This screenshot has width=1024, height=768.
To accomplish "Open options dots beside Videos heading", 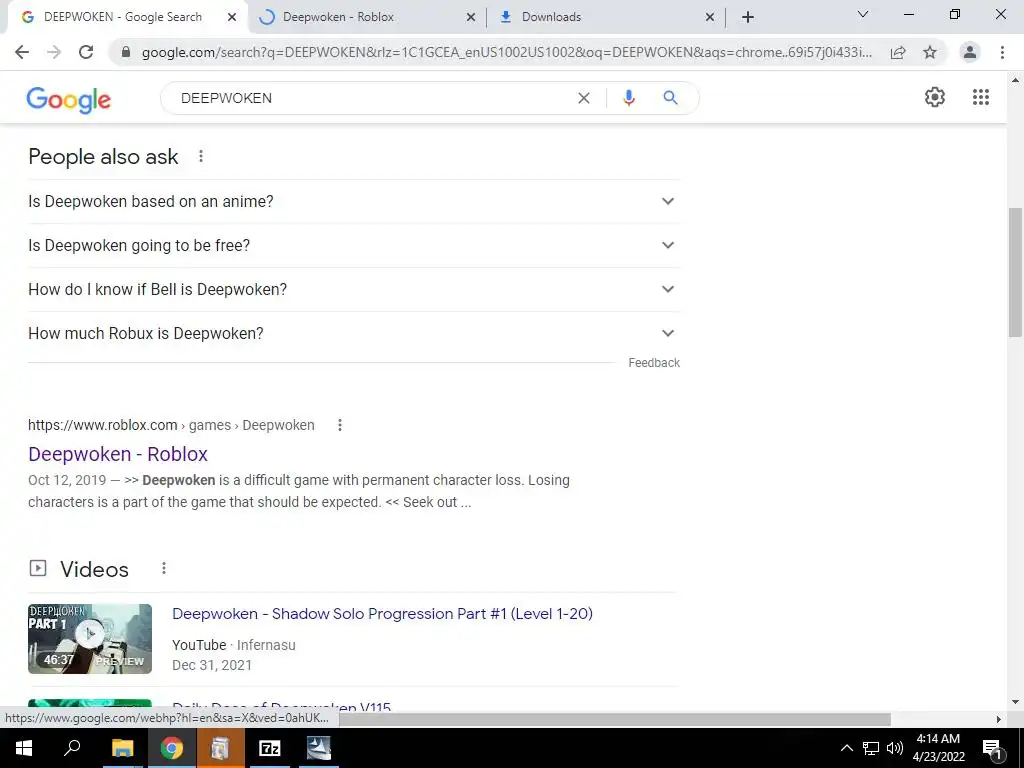I will point(164,568).
